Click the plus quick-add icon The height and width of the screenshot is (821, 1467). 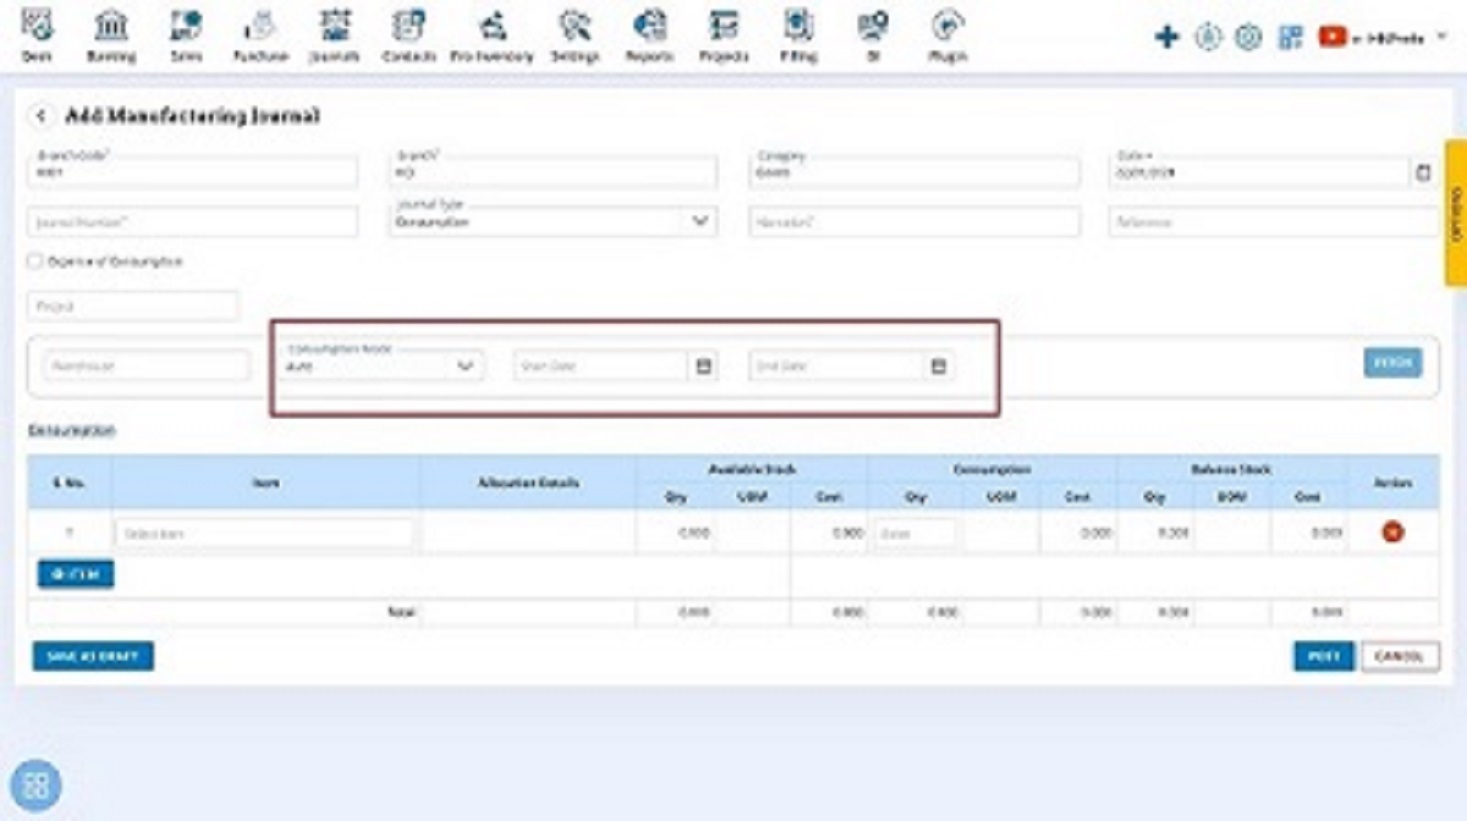(x=1166, y=37)
